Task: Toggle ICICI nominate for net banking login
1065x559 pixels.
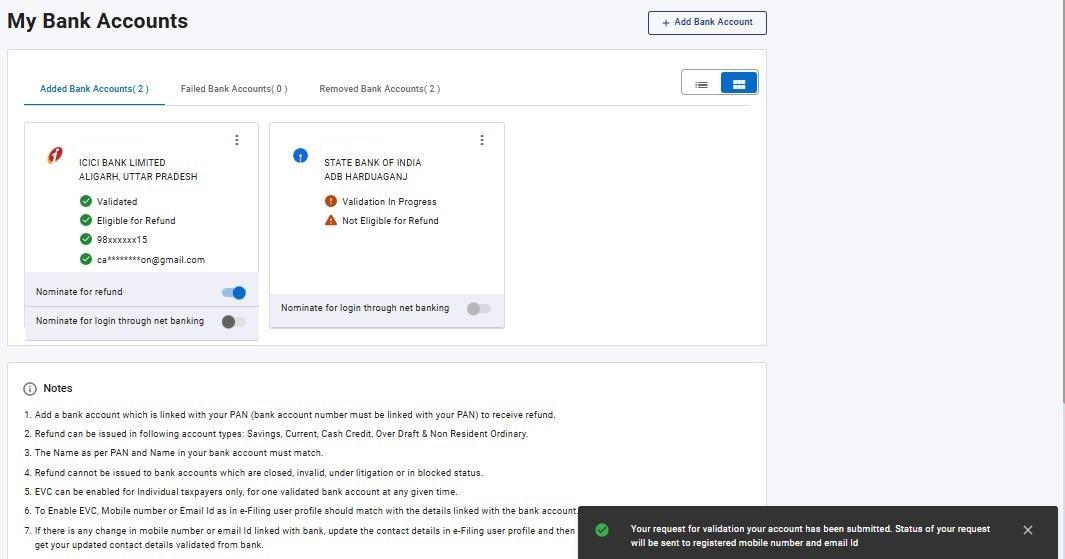Action: pos(233,322)
